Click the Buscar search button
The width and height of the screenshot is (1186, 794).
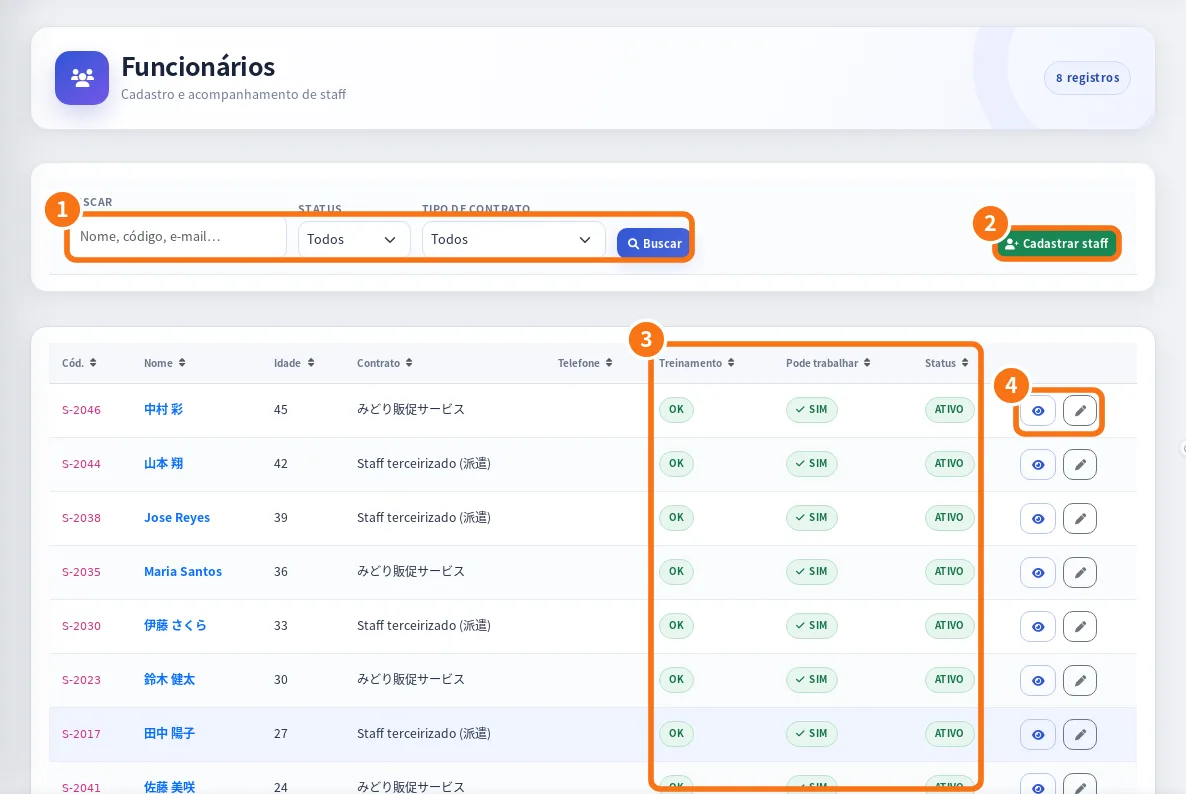tap(654, 243)
